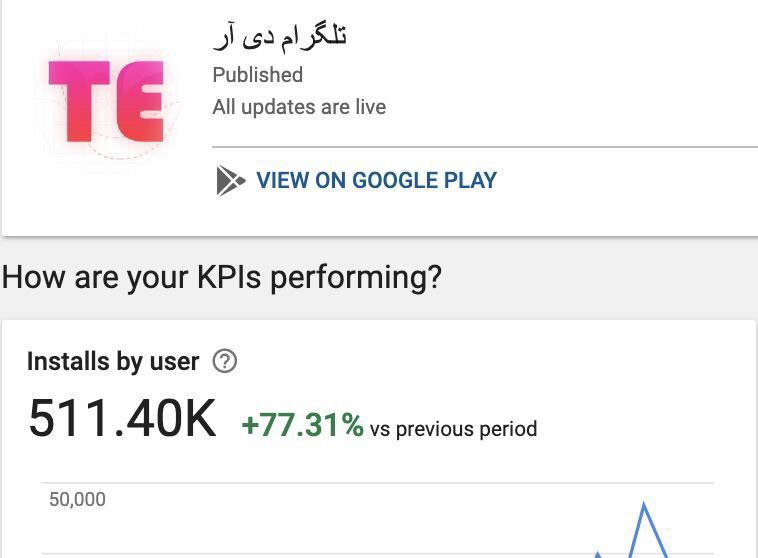
Task: Click the 'vs previous period' text
Action: tap(453, 429)
